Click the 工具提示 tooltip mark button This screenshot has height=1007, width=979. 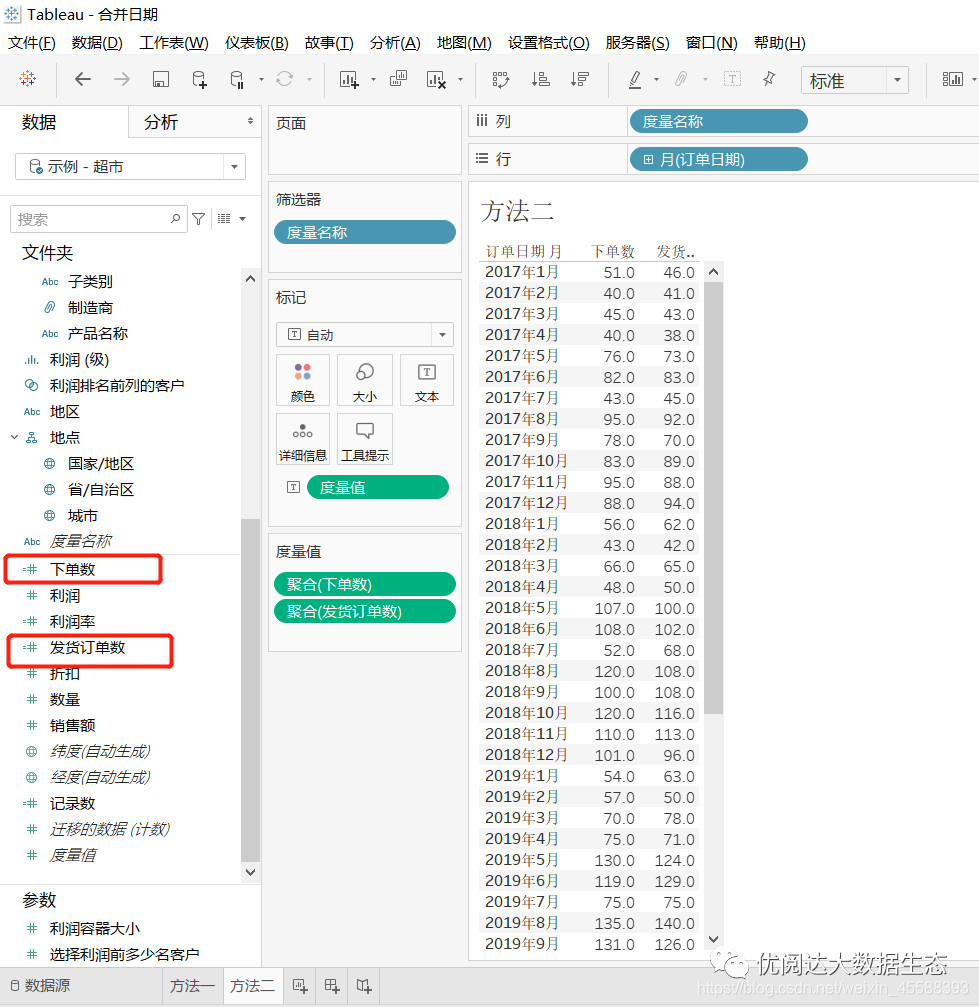(x=365, y=439)
